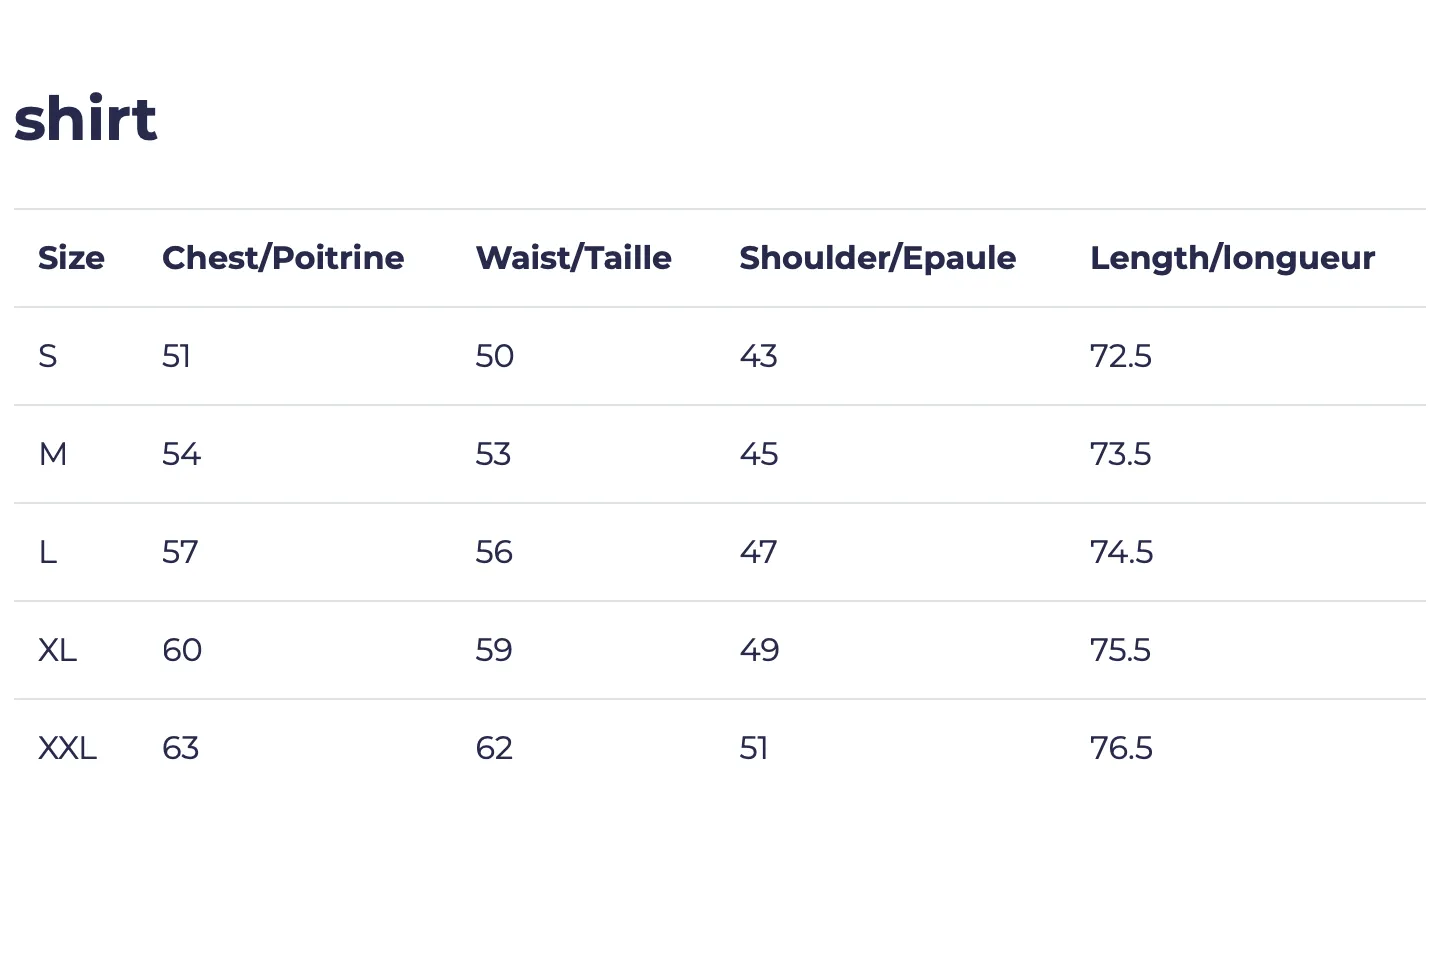Click the Chest/Poitrine column header
Viewport: 1432px width, 974px height.
[x=283, y=258]
